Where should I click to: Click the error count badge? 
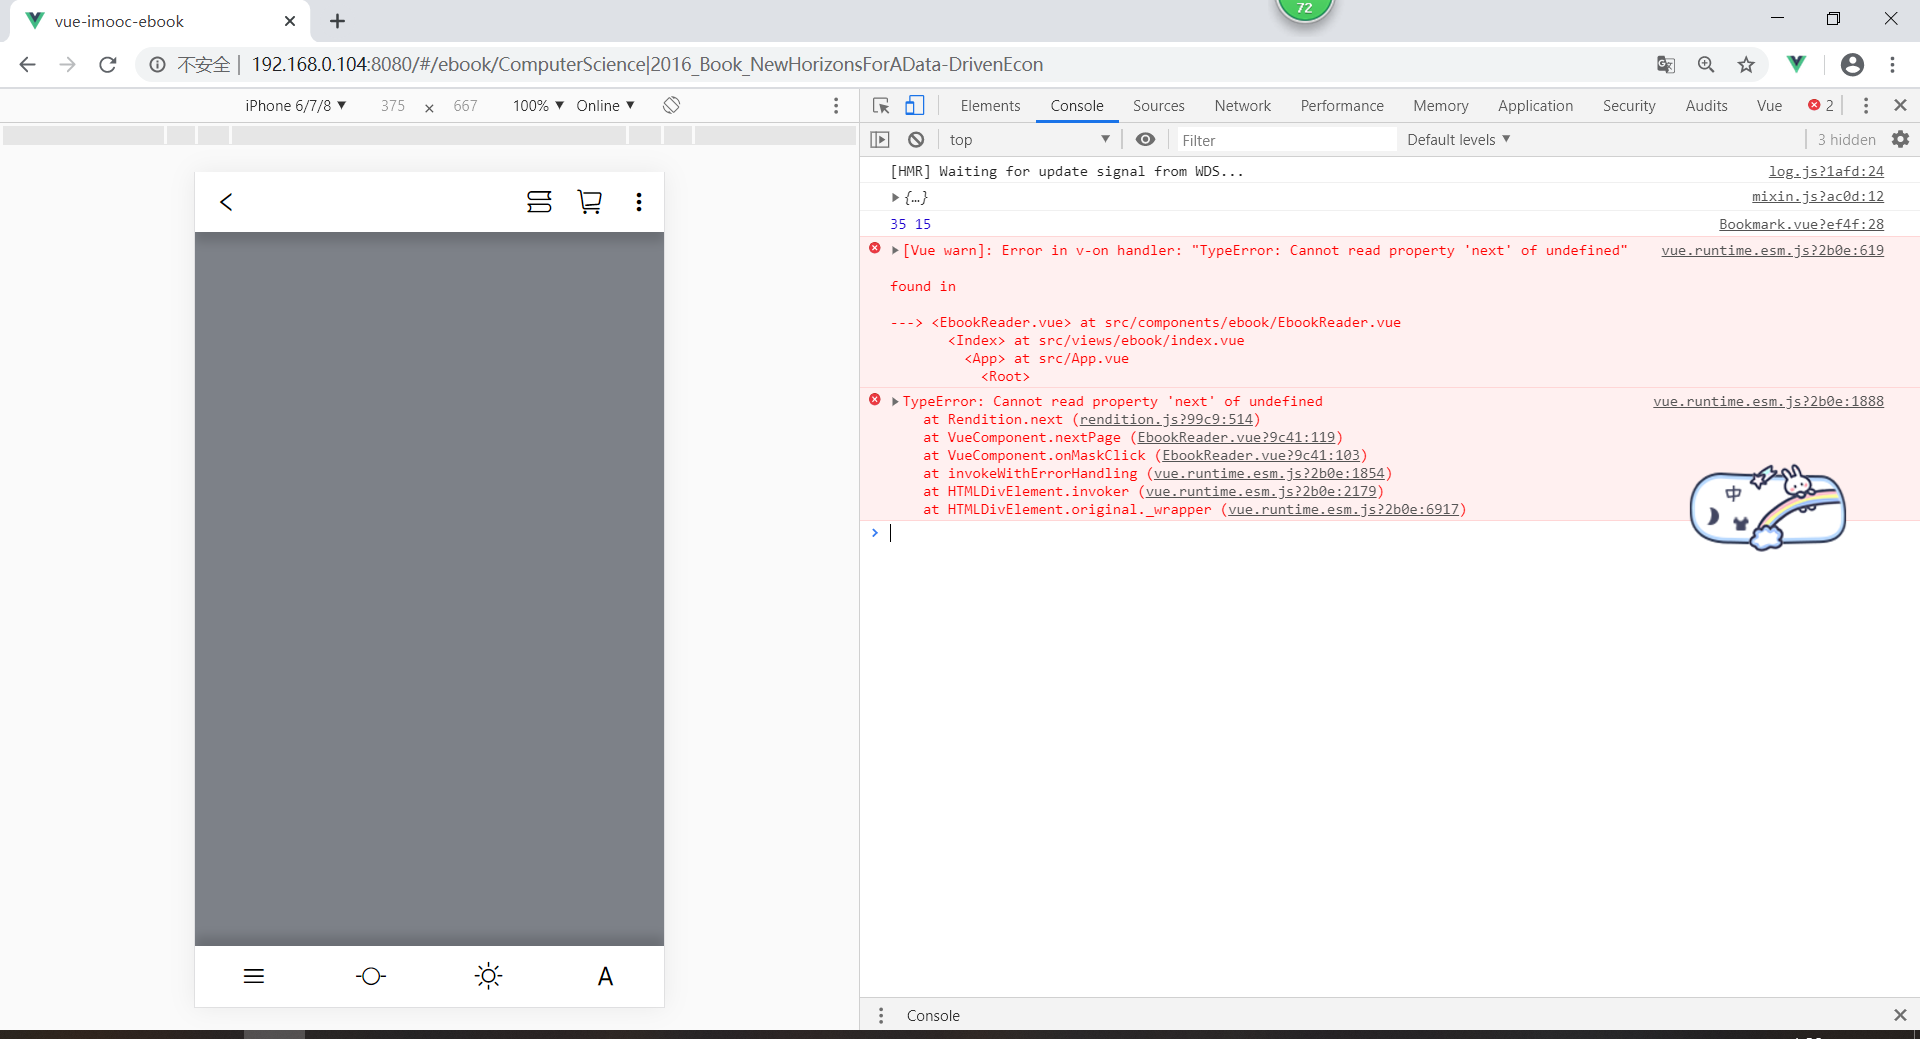1821,105
